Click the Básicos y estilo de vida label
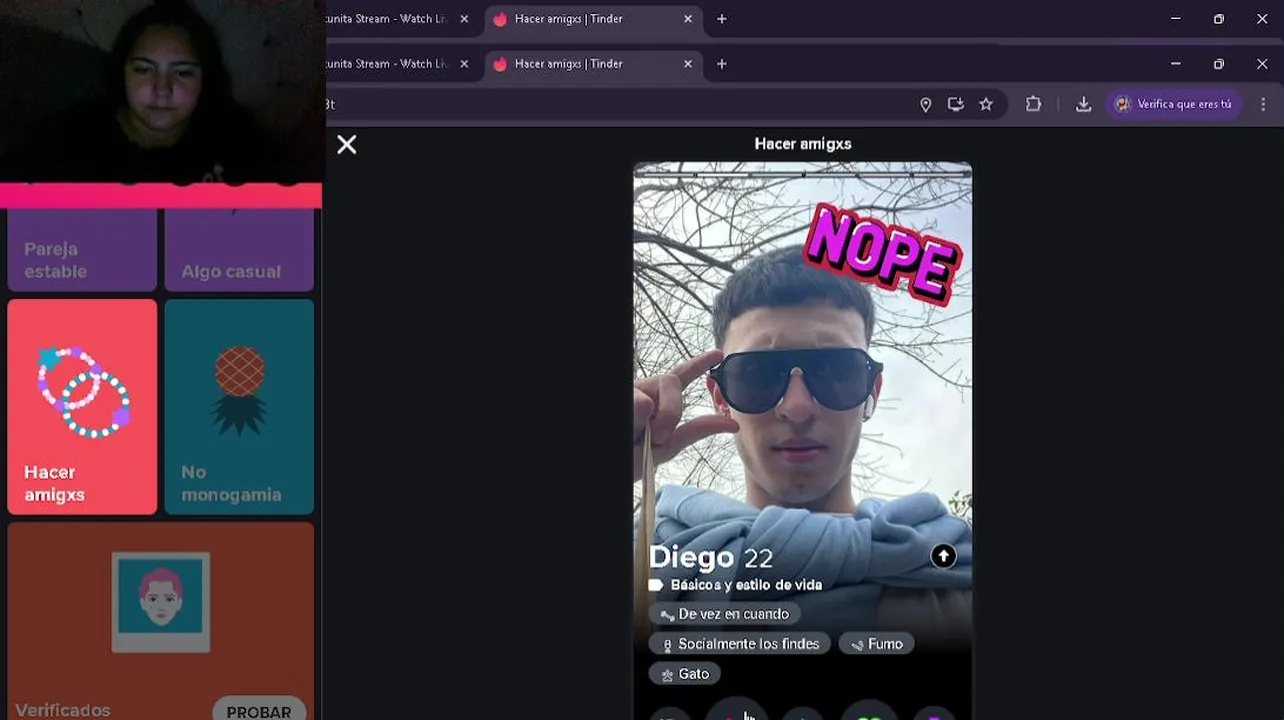Image resolution: width=1284 pixels, height=720 pixels. (x=746, y=585)
